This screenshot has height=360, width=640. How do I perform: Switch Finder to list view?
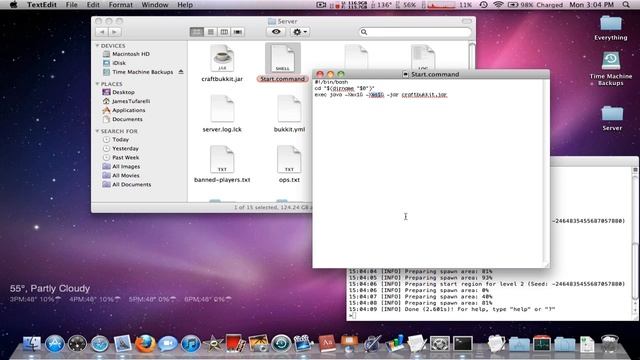coord(211,32)
